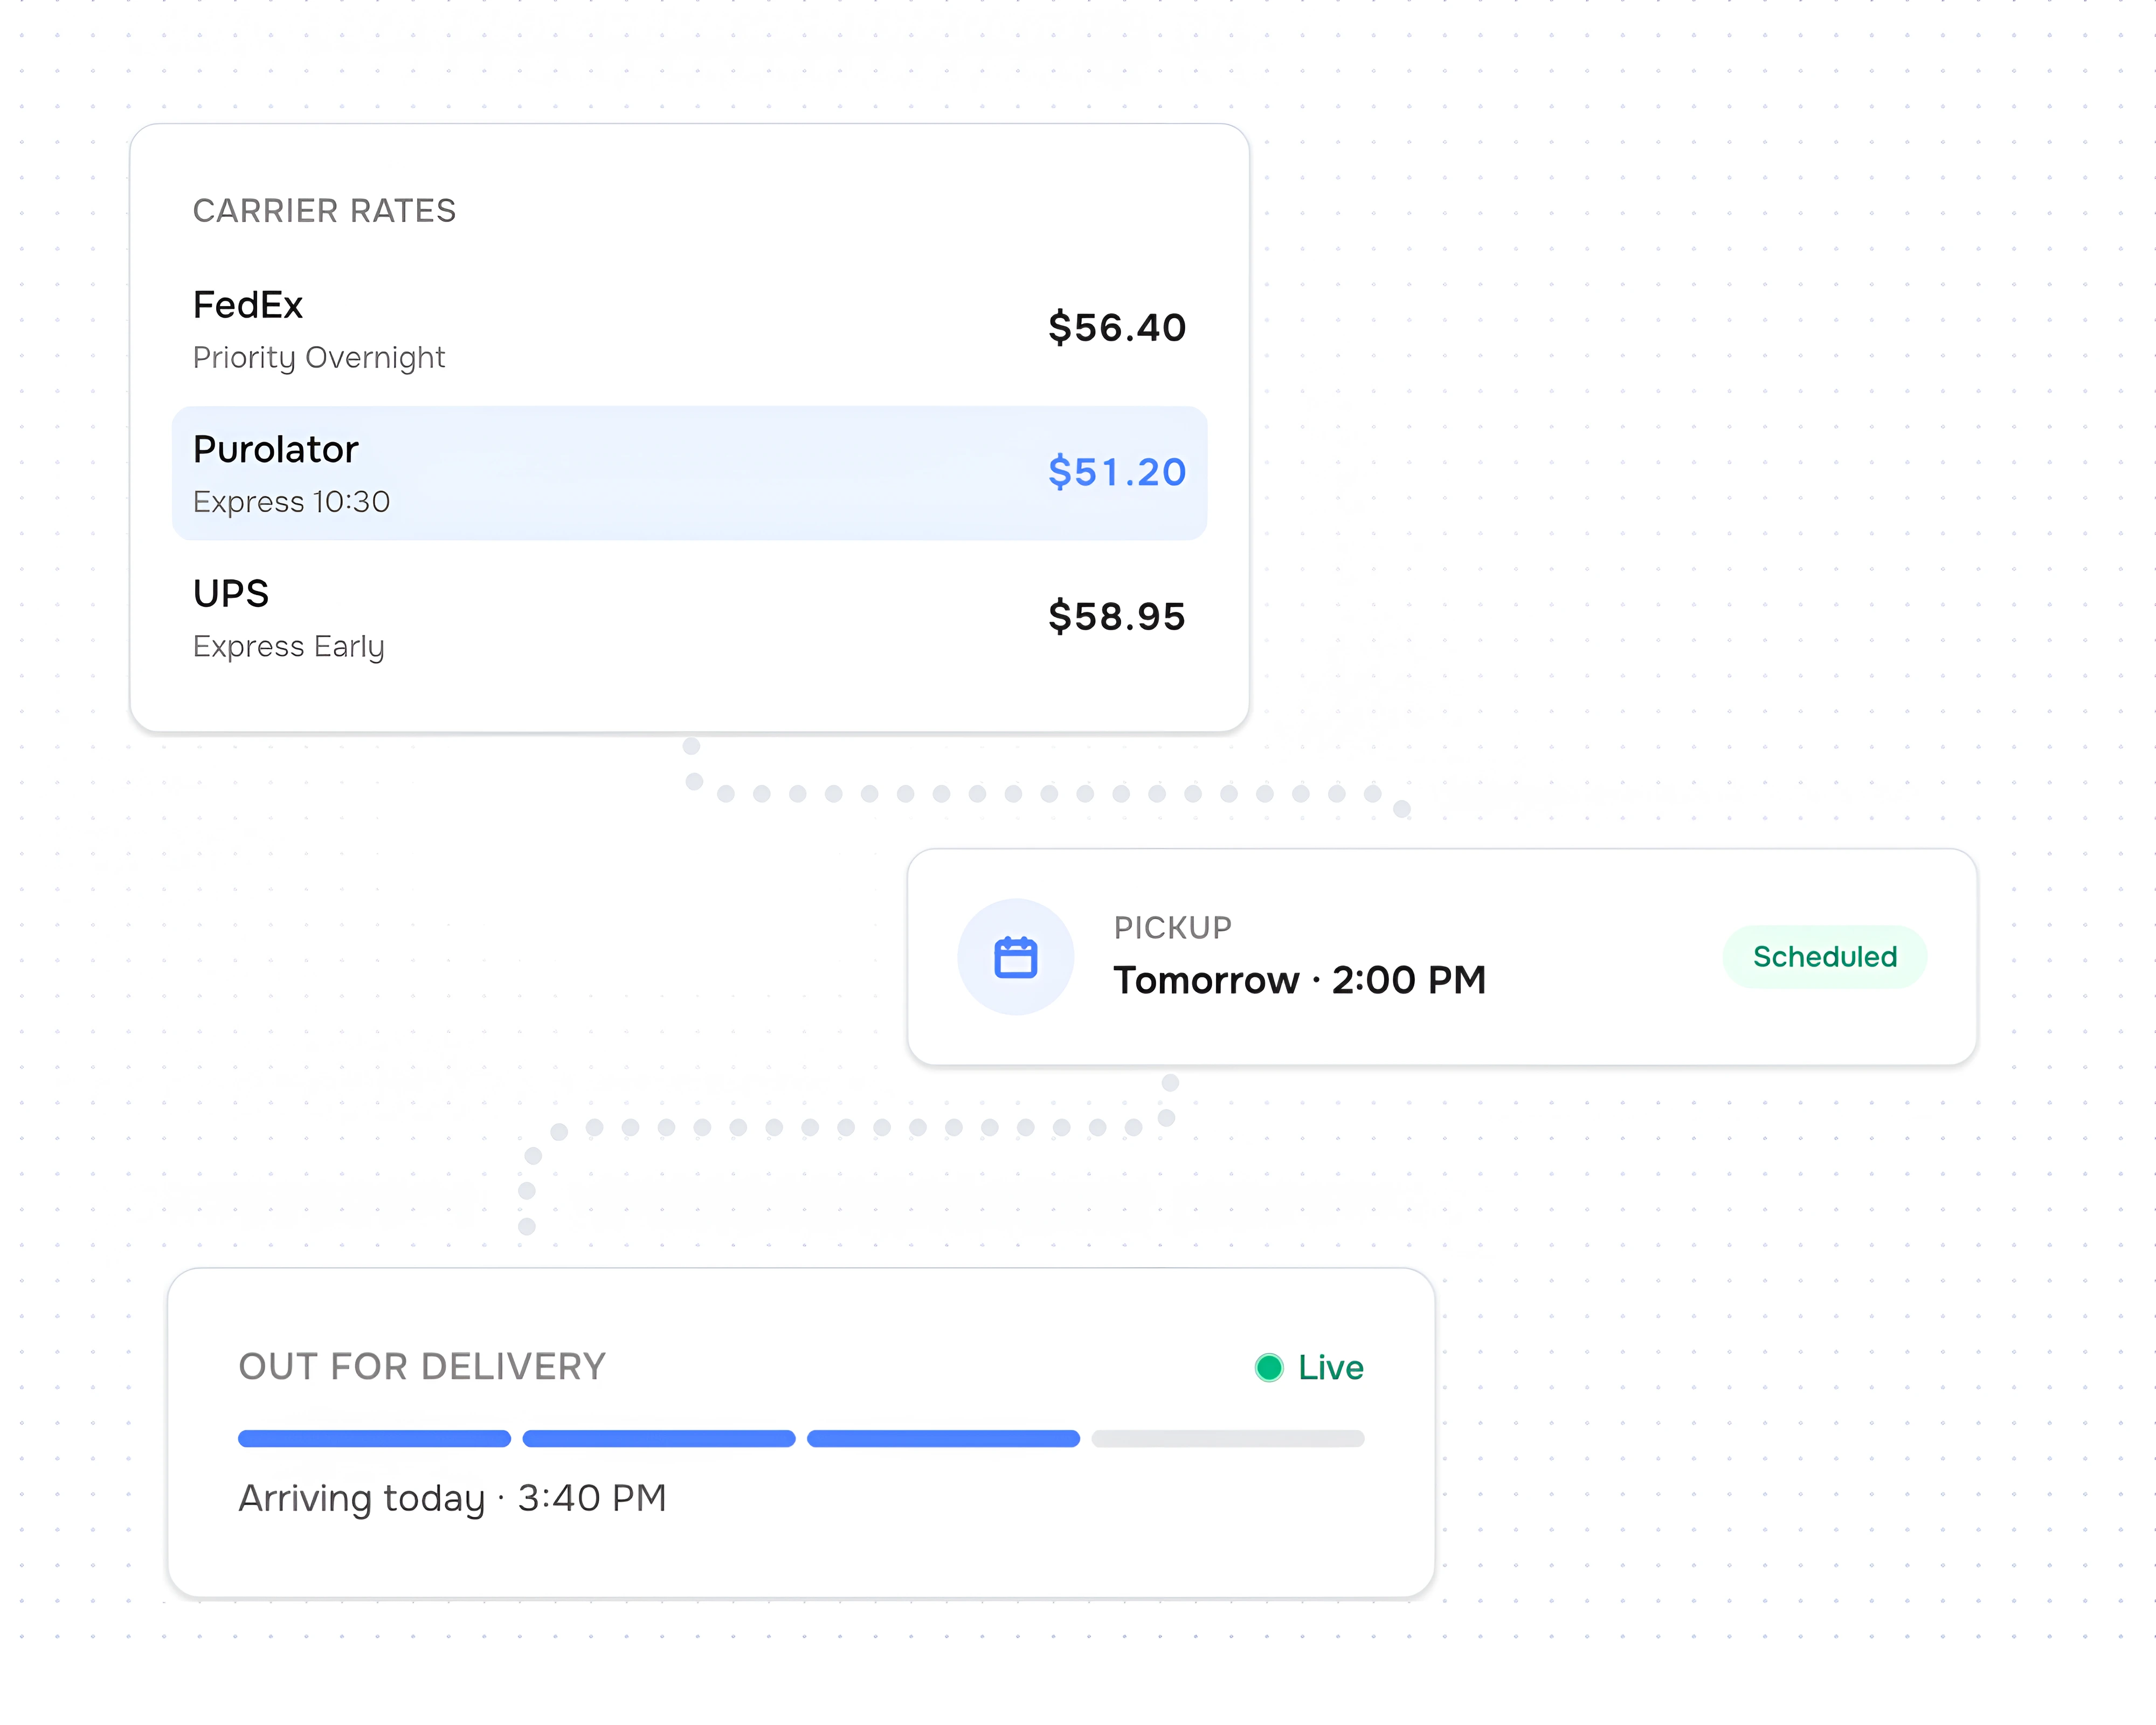Click the Live status label

click(x=1330, y=1367)
